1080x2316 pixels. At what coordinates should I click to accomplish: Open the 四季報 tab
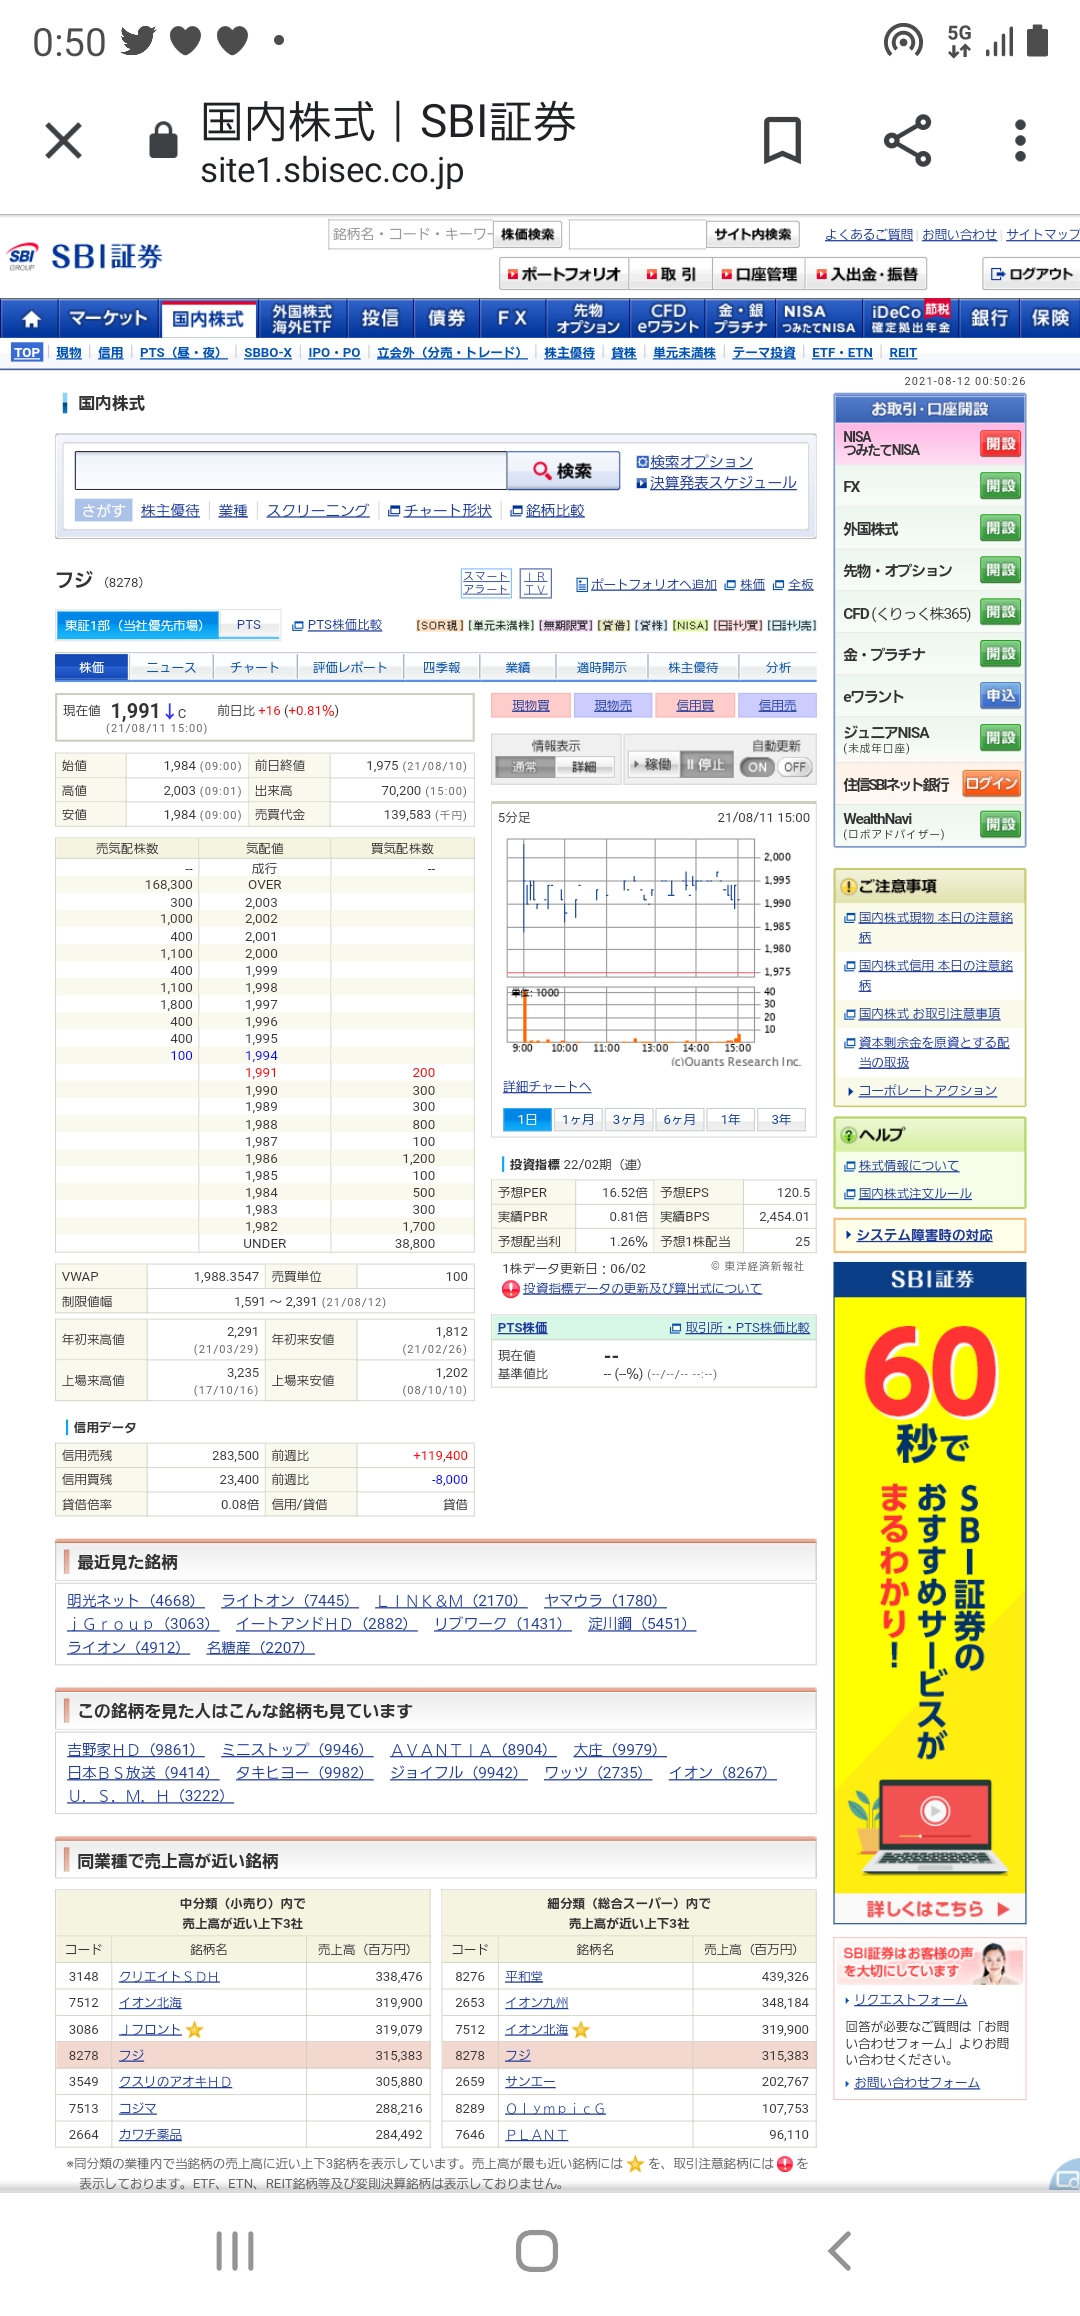point(441,667)
